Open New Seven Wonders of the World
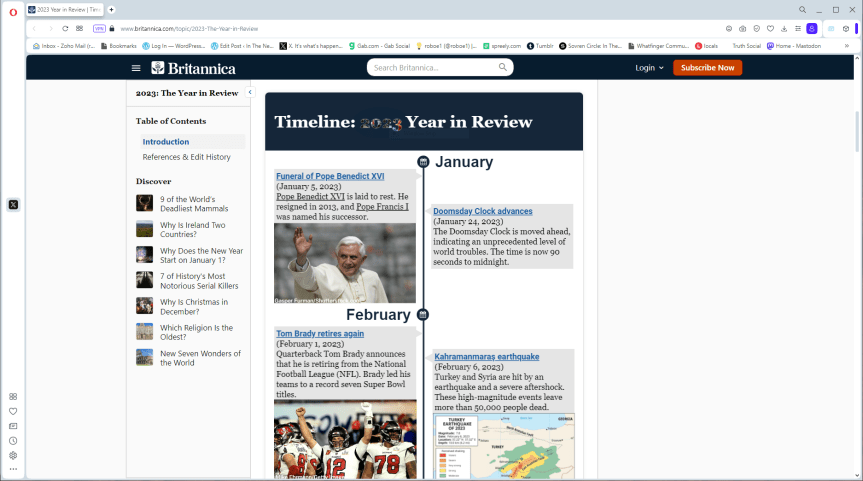This screenshot has width=863, height=481. click(x=200, y=358)
